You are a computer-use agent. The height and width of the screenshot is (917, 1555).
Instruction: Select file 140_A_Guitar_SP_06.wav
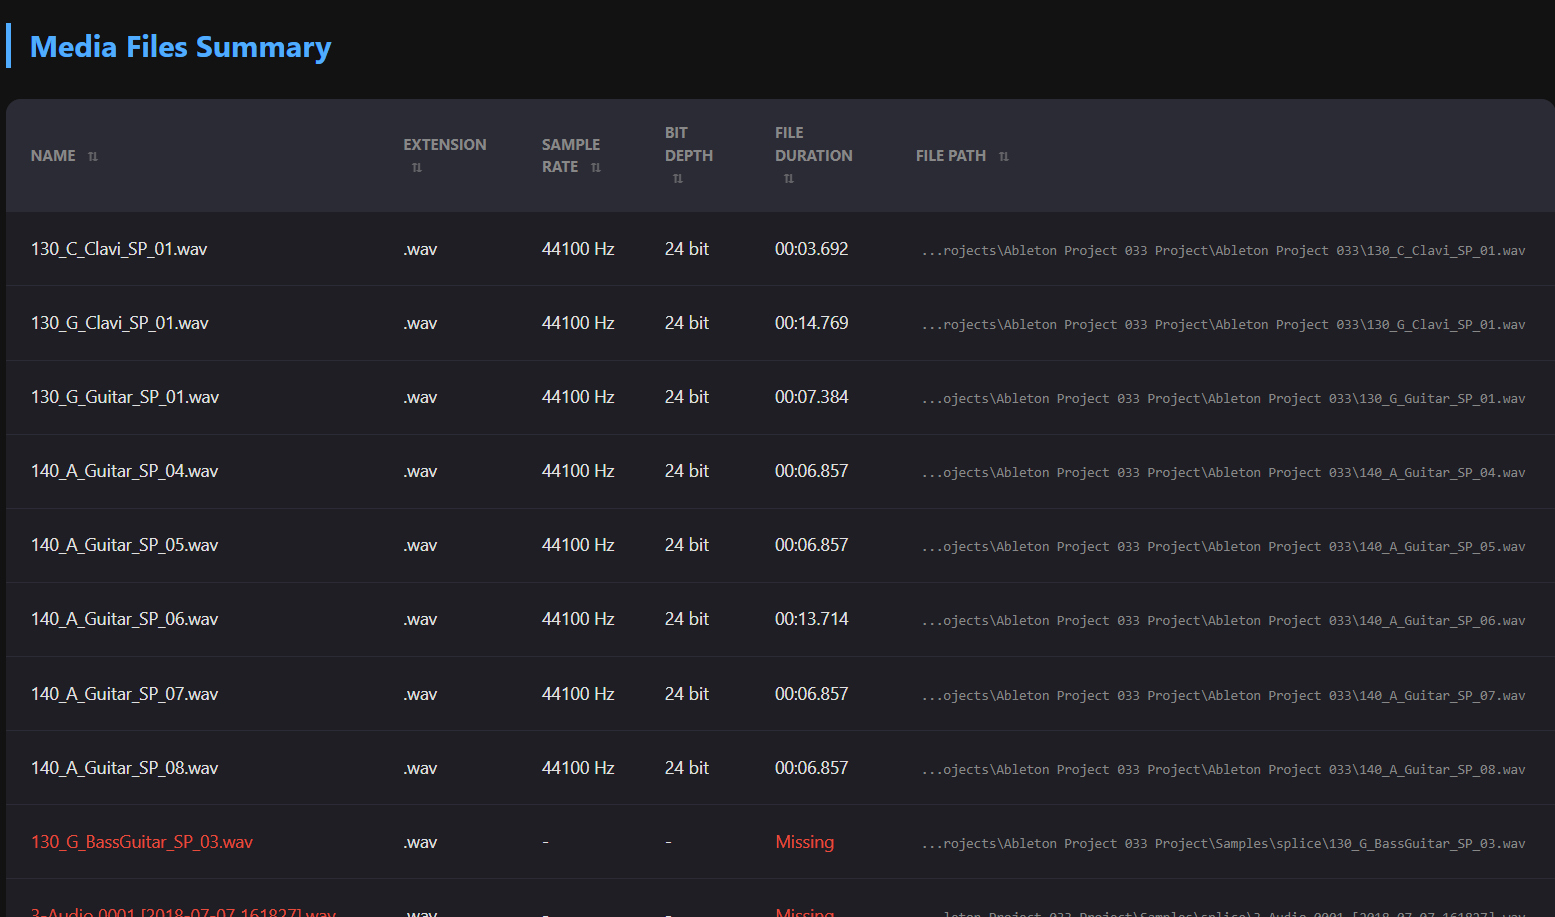coord(124,619)
